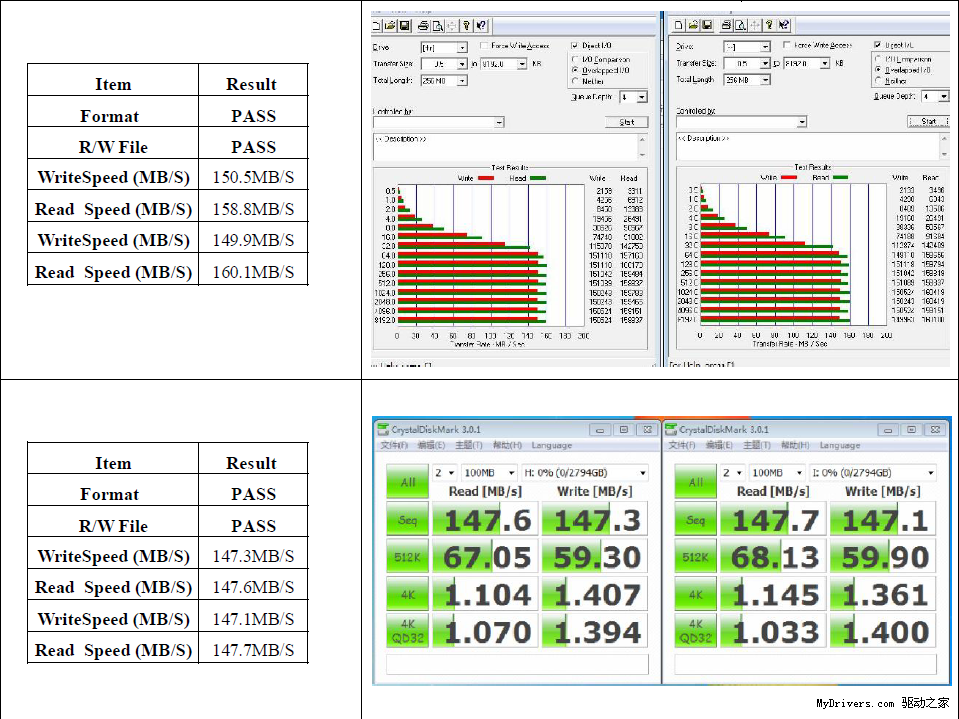Click the Description text field in right ATTO window
Image resolution: width=959 pixels, height=719 pixels.
coord(808,146)
